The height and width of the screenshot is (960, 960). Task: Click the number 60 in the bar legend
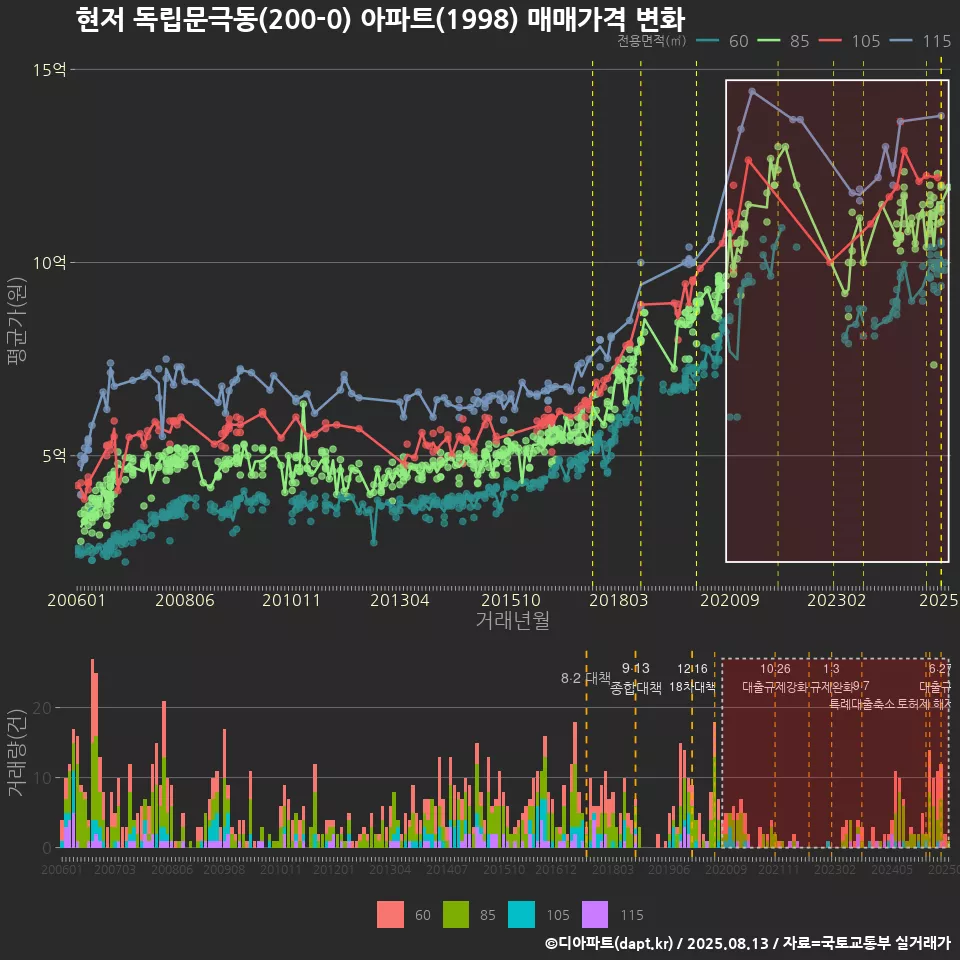click(423, 915)
